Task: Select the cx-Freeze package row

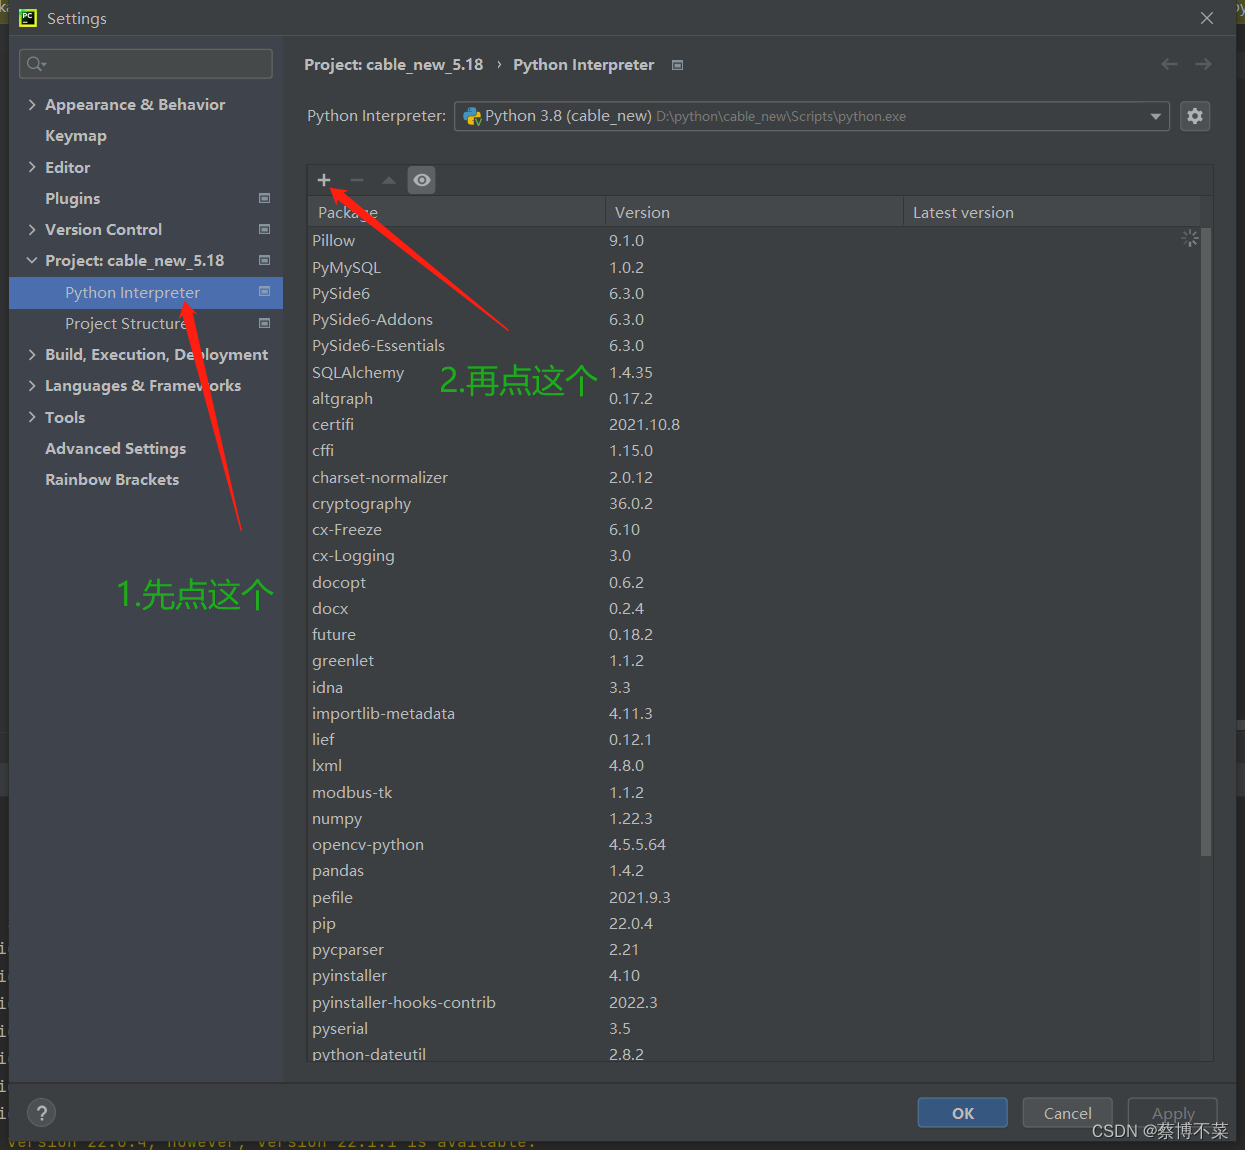Action: click(754, 529)
